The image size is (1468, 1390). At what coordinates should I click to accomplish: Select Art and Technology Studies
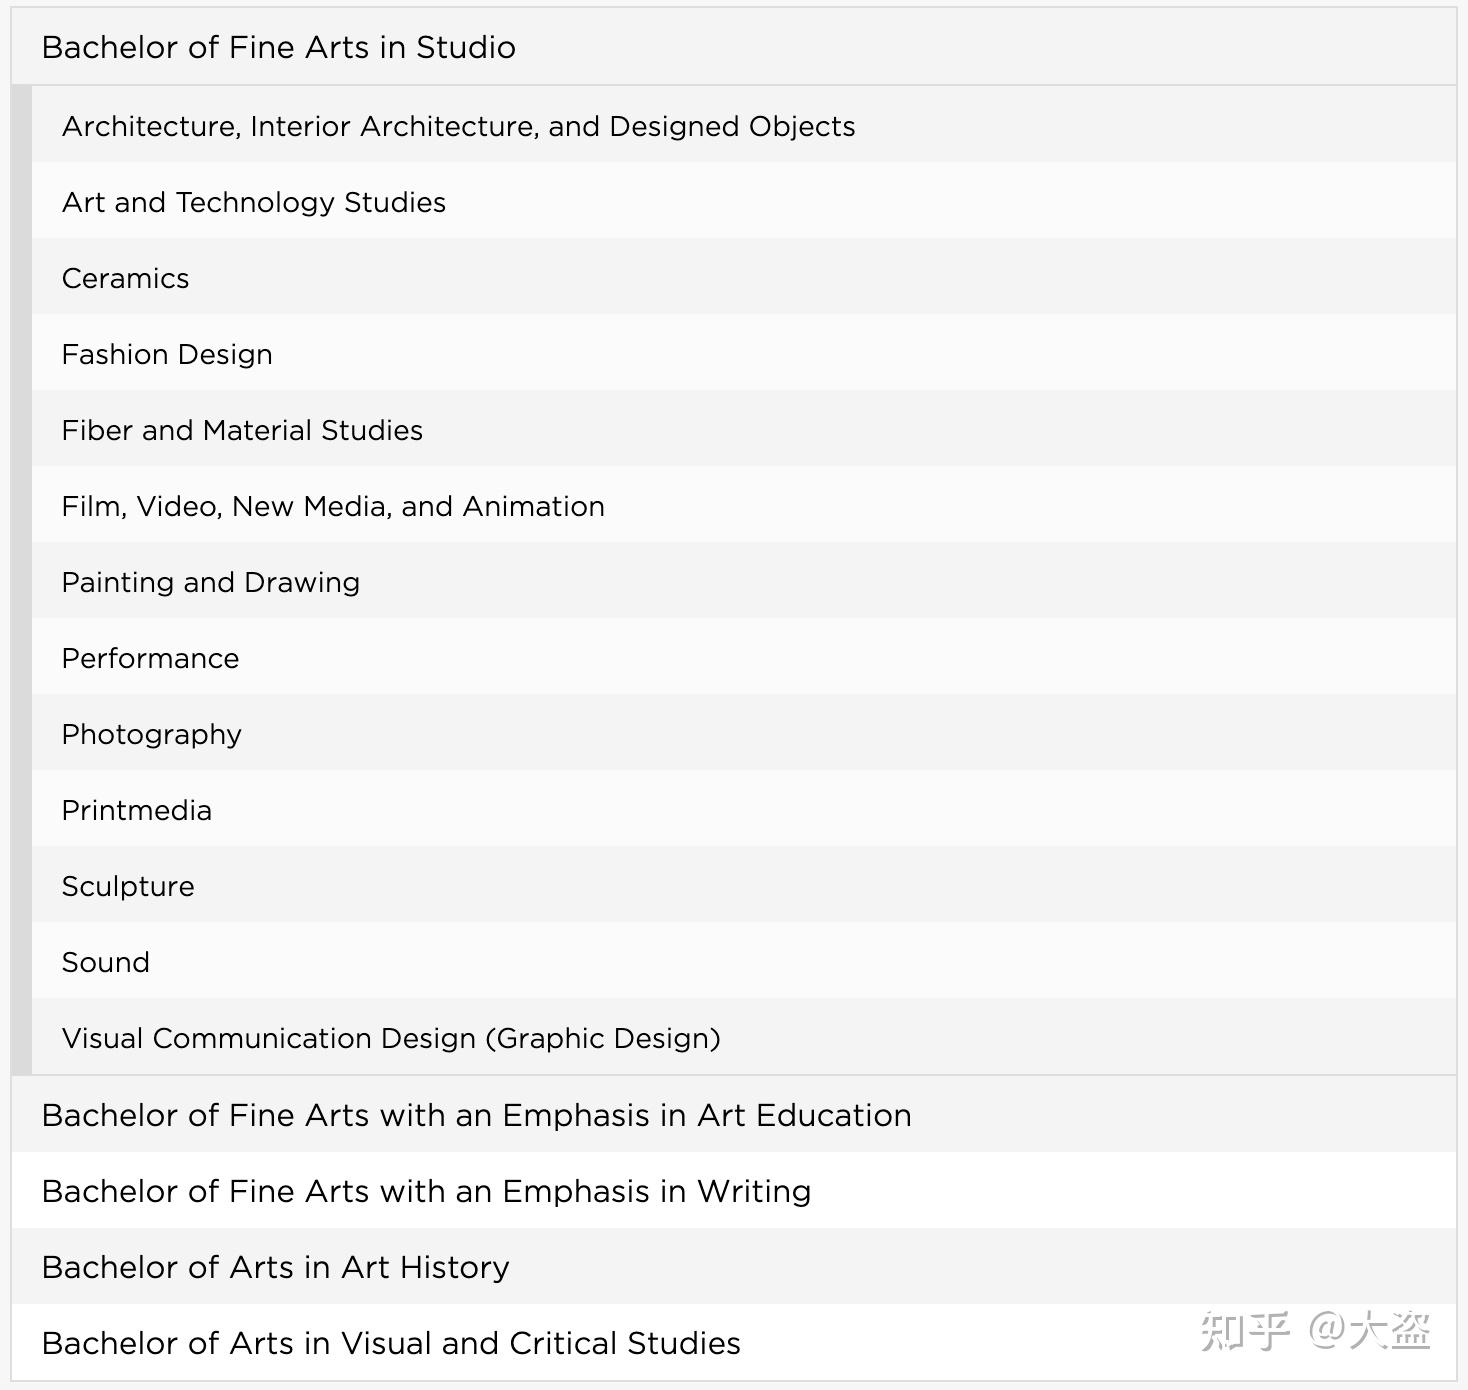pos(254,202)
